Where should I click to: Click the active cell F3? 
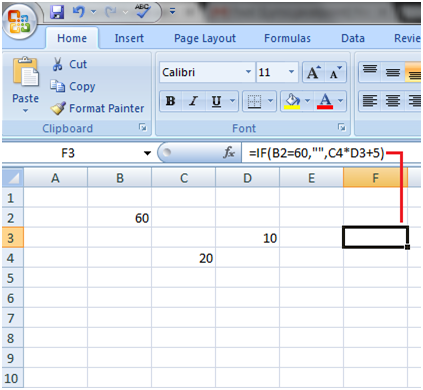point(375,237)
